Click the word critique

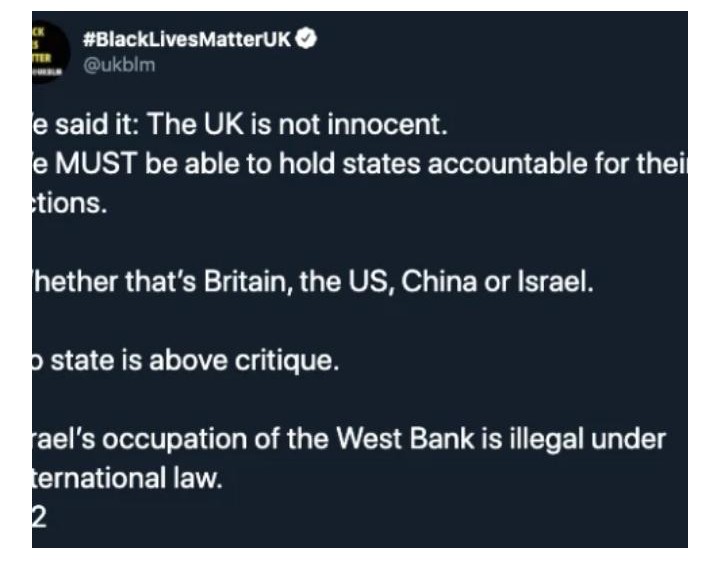pyautogui.click(x=287, y=360)
